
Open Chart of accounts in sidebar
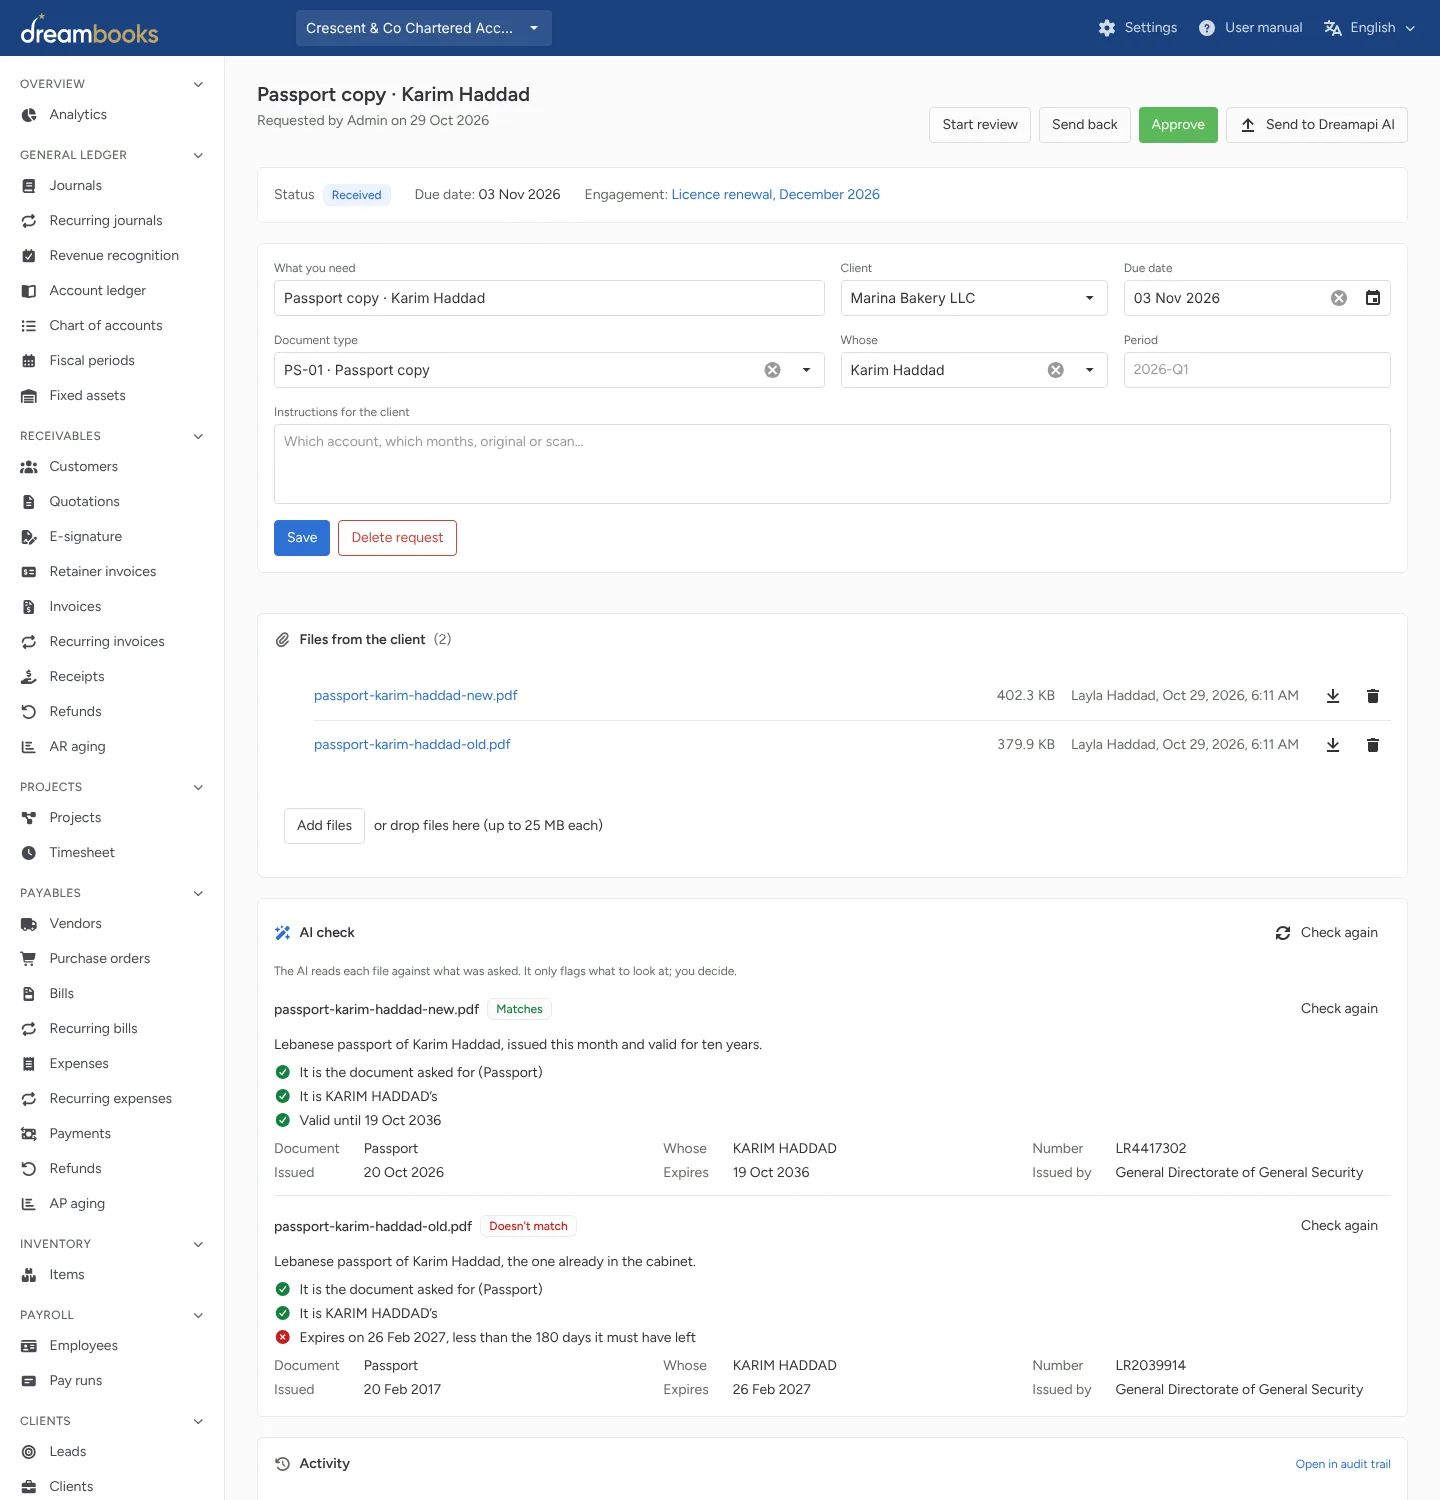[106, 326]
